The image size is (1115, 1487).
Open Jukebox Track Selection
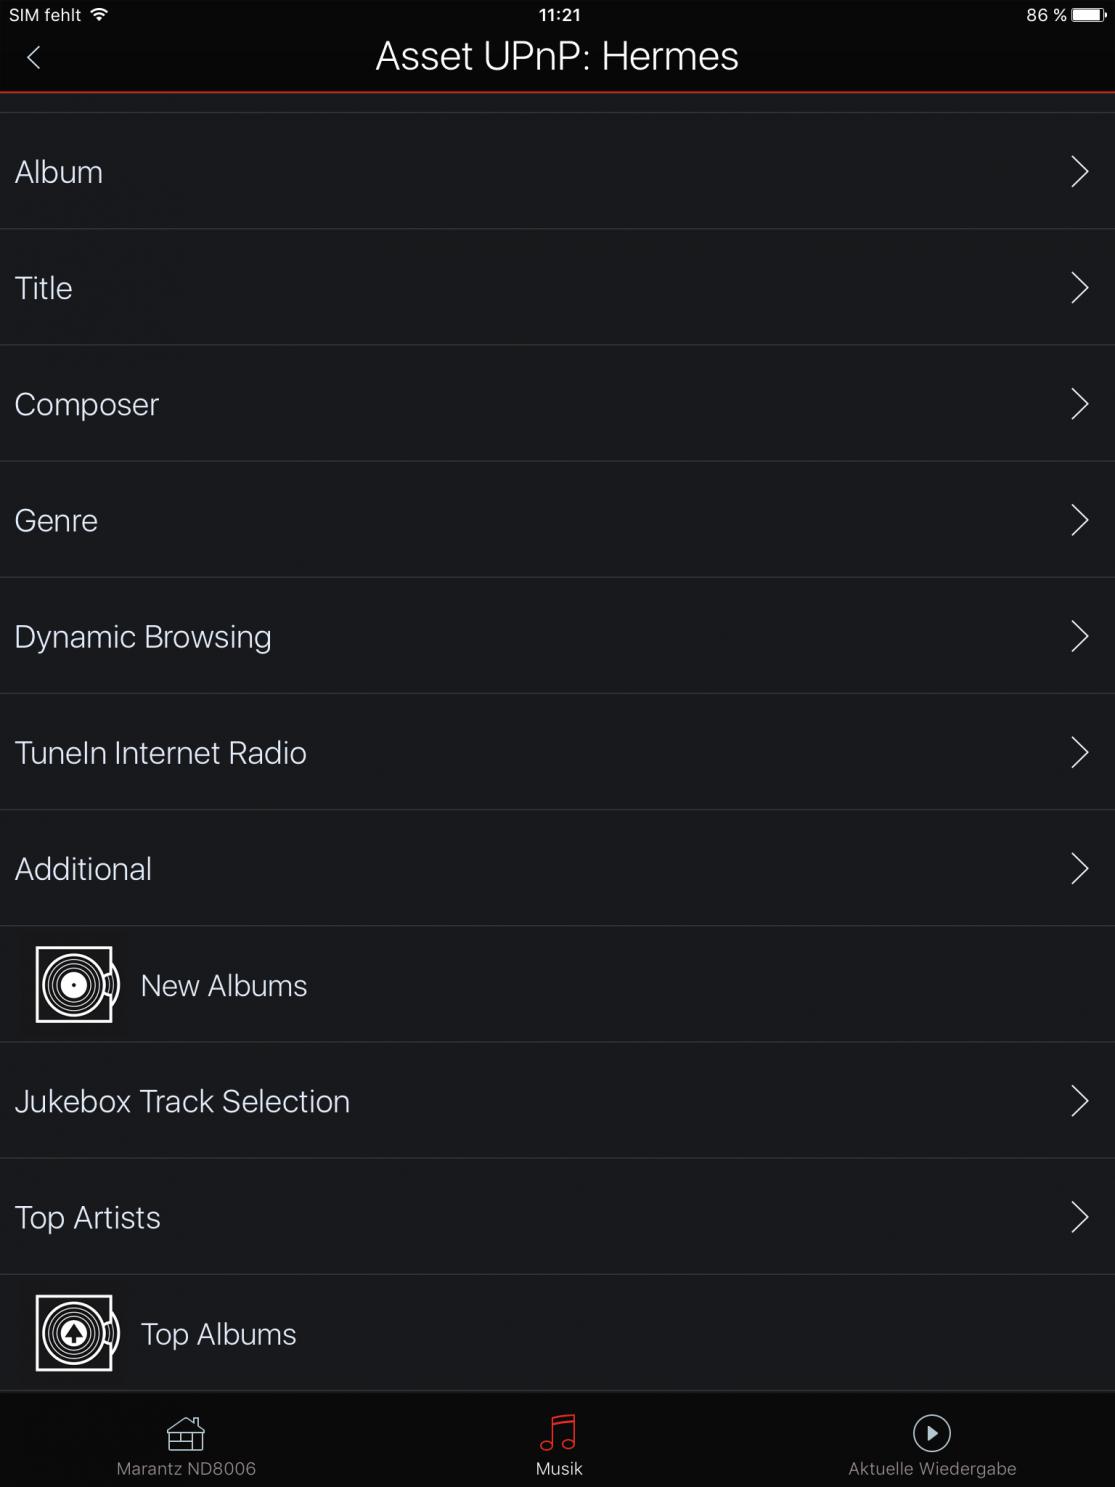[x=182, y=1101]
